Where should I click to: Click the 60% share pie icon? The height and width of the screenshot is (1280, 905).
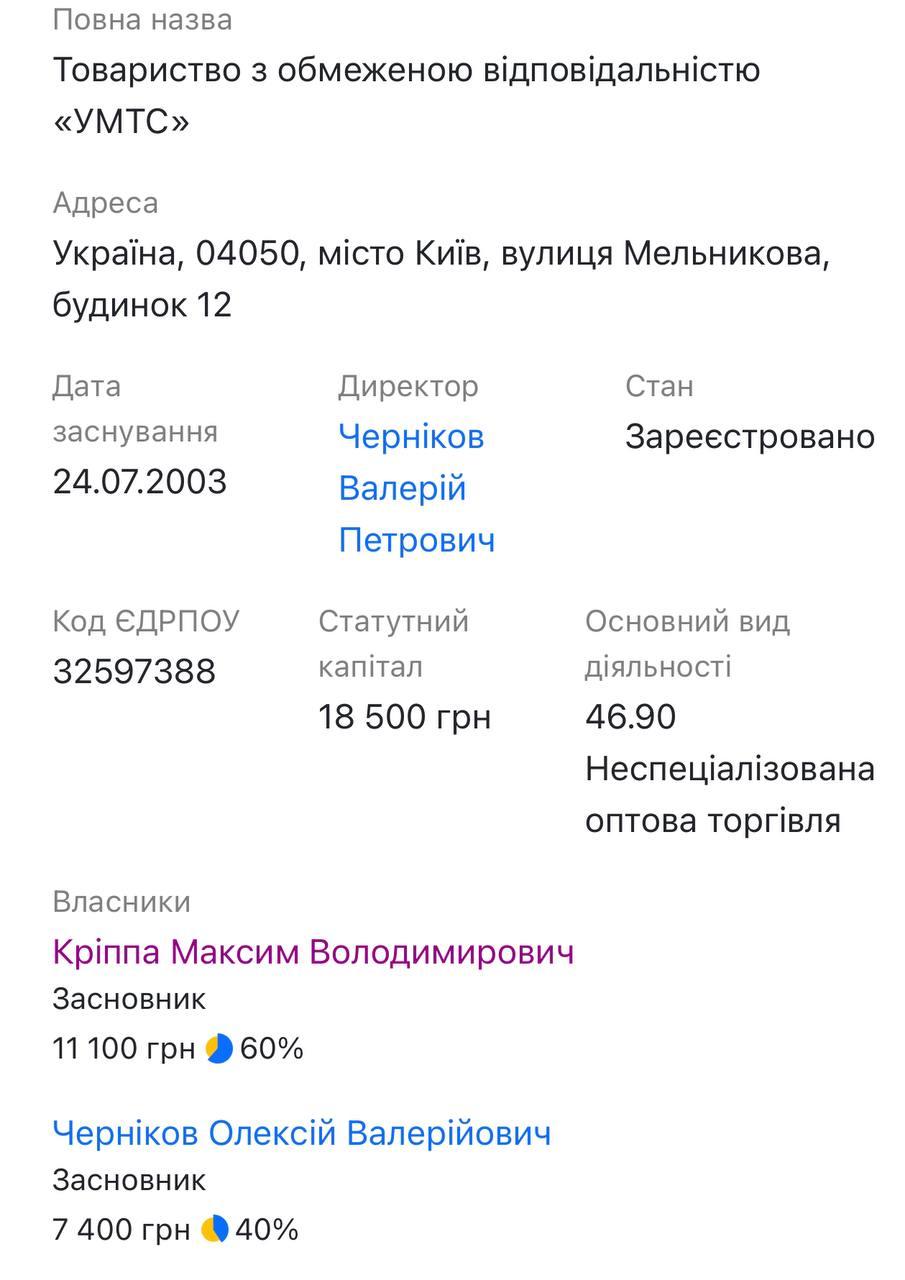pyautogui.click(x=219, y=1048)
